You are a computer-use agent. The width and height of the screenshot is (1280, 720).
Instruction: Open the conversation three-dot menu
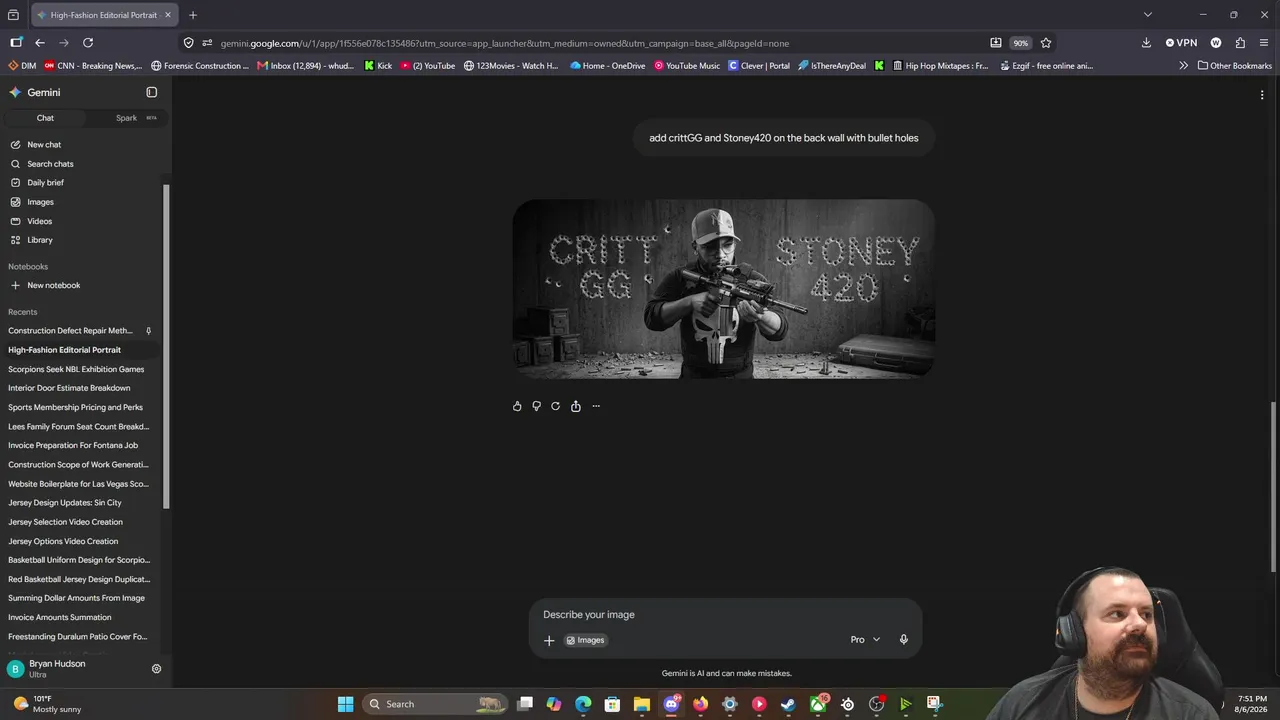1262,95
